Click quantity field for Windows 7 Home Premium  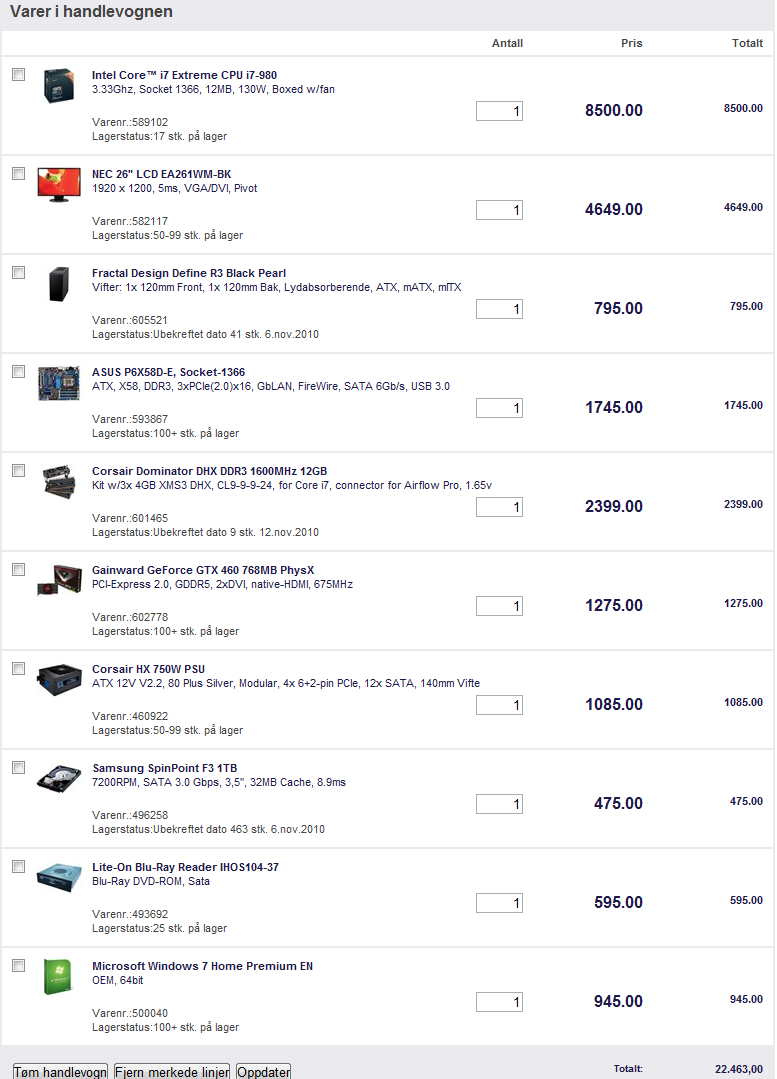(x=499, y=1002)
